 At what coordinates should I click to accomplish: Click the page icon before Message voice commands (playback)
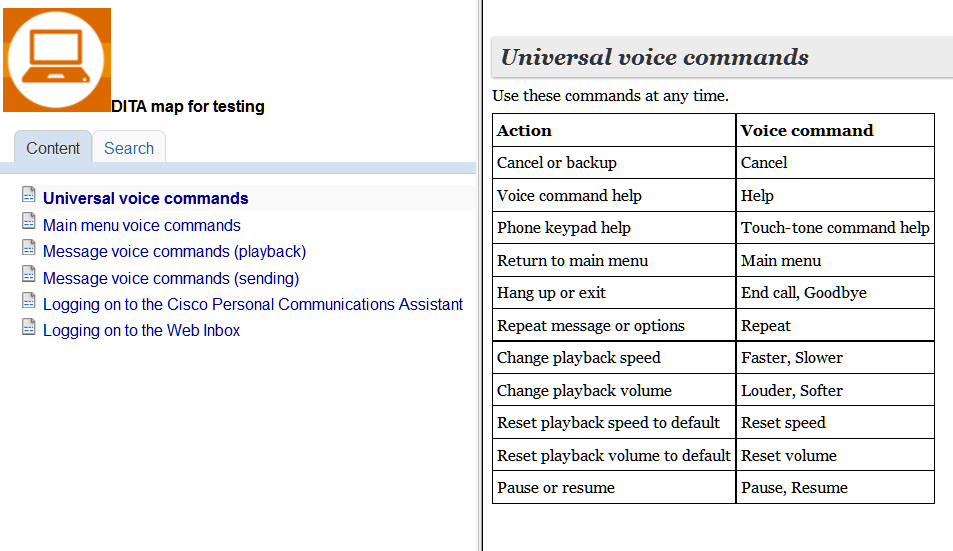tap(29, 247)
